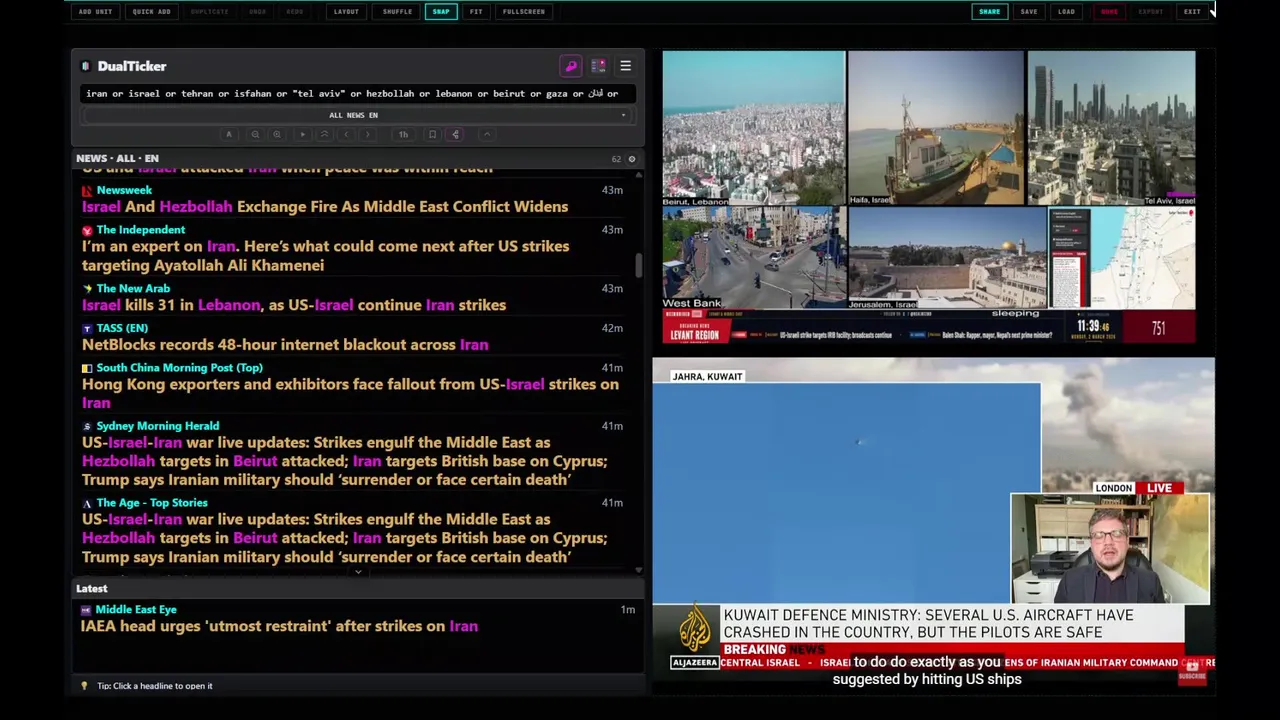Click the Haifa, Israel webcam tile
The width and height of the screenshot is (1280, 720).
pyautogui.click(x=936, y=129)
